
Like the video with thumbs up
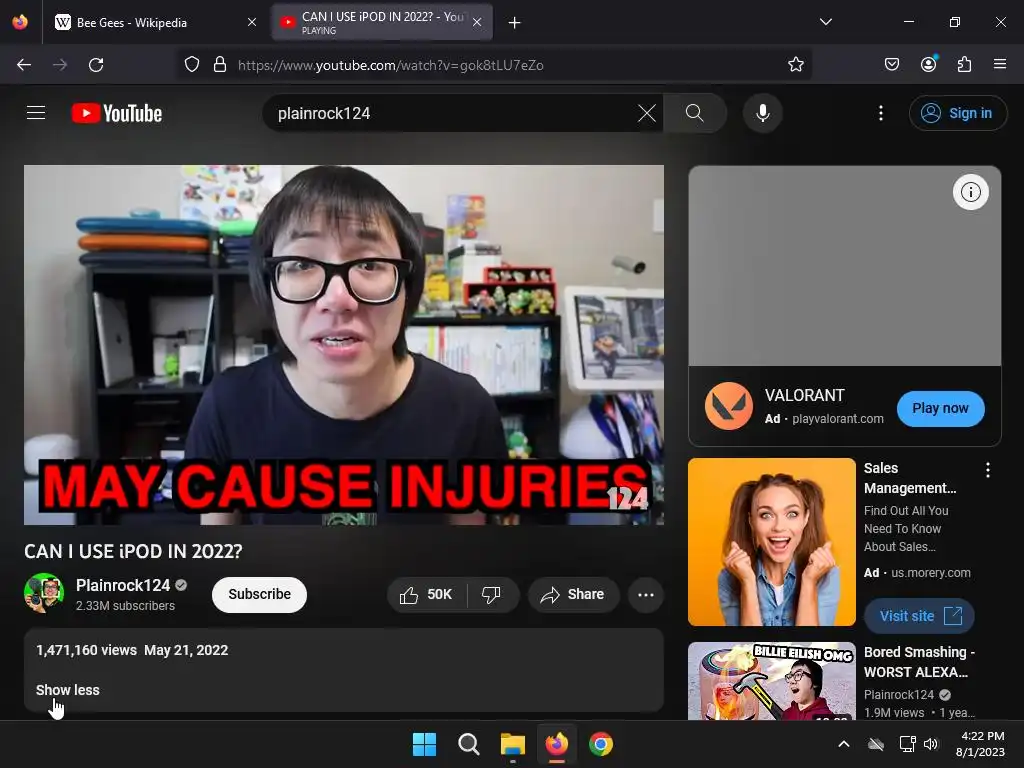pyautogui.click(x=426, y=594)
